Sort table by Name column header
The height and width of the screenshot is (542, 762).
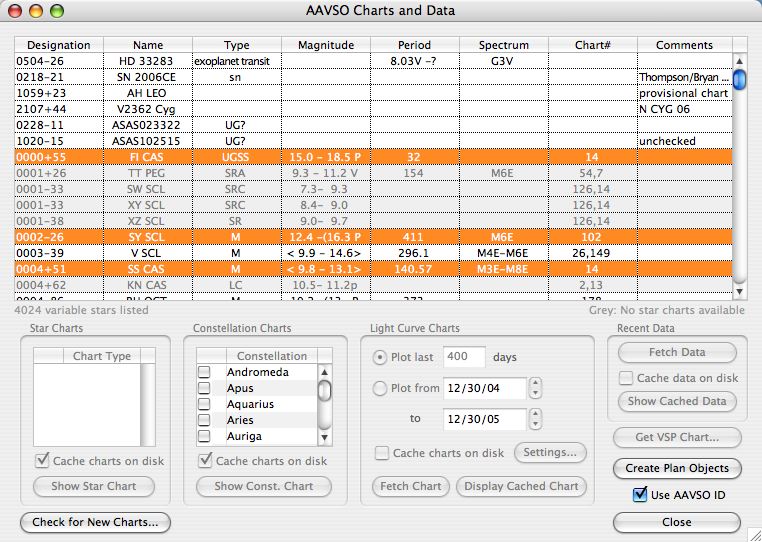click(x=148, y=45)
